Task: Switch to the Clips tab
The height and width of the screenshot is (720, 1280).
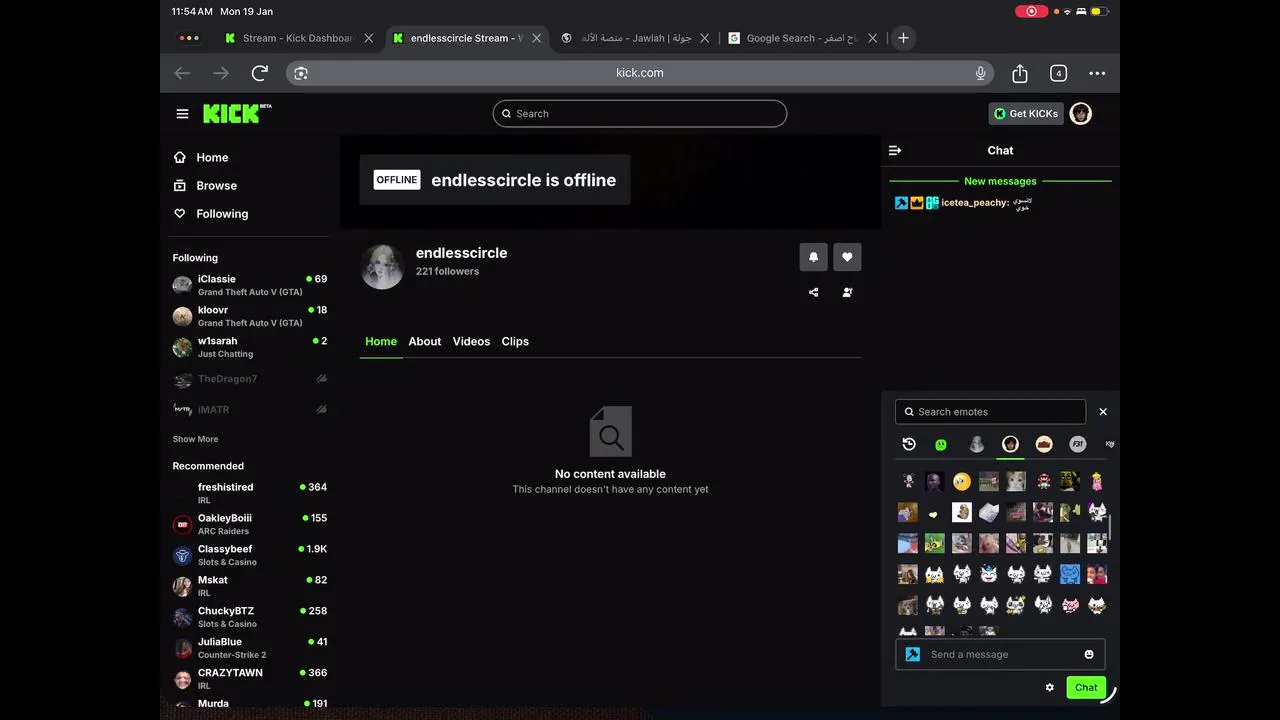Action: point(515,341)
